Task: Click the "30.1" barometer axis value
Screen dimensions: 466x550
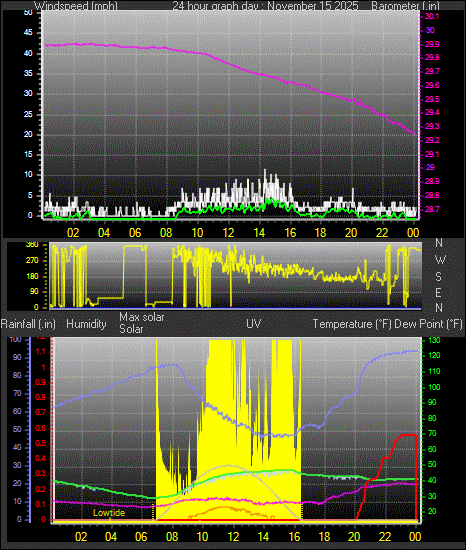Action: 432,16
